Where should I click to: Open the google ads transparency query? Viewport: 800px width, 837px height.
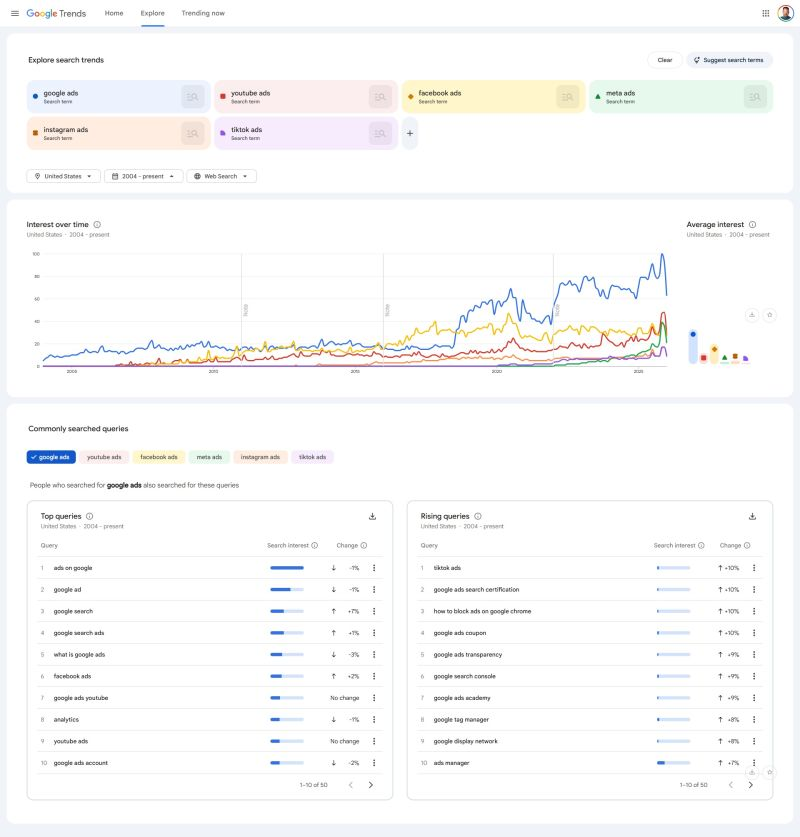(x=468, y=654)
